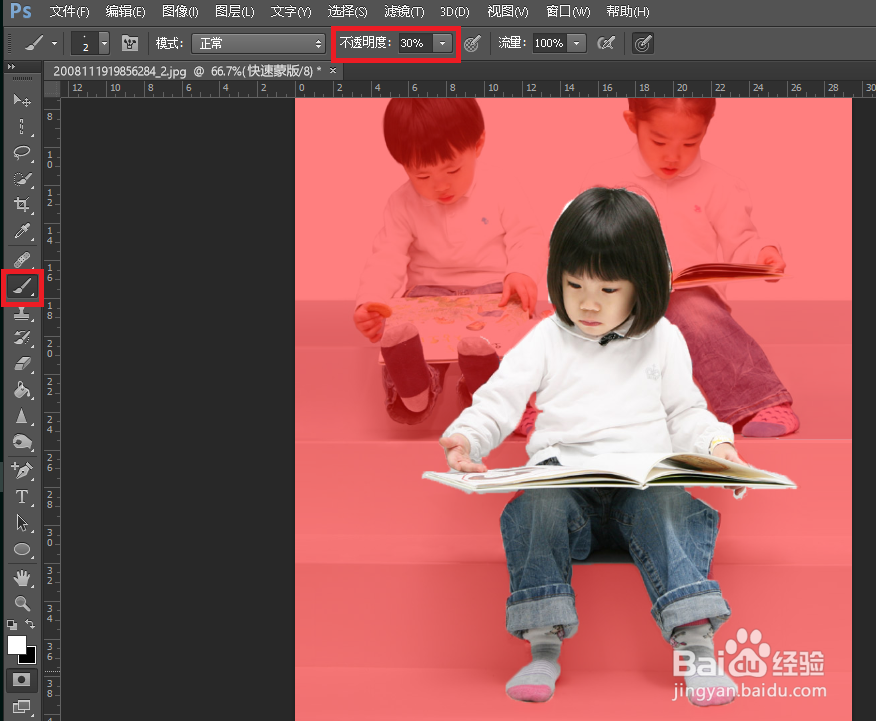
Task: Open opacity slider dropdown arrow
Action: click(442, 43)
